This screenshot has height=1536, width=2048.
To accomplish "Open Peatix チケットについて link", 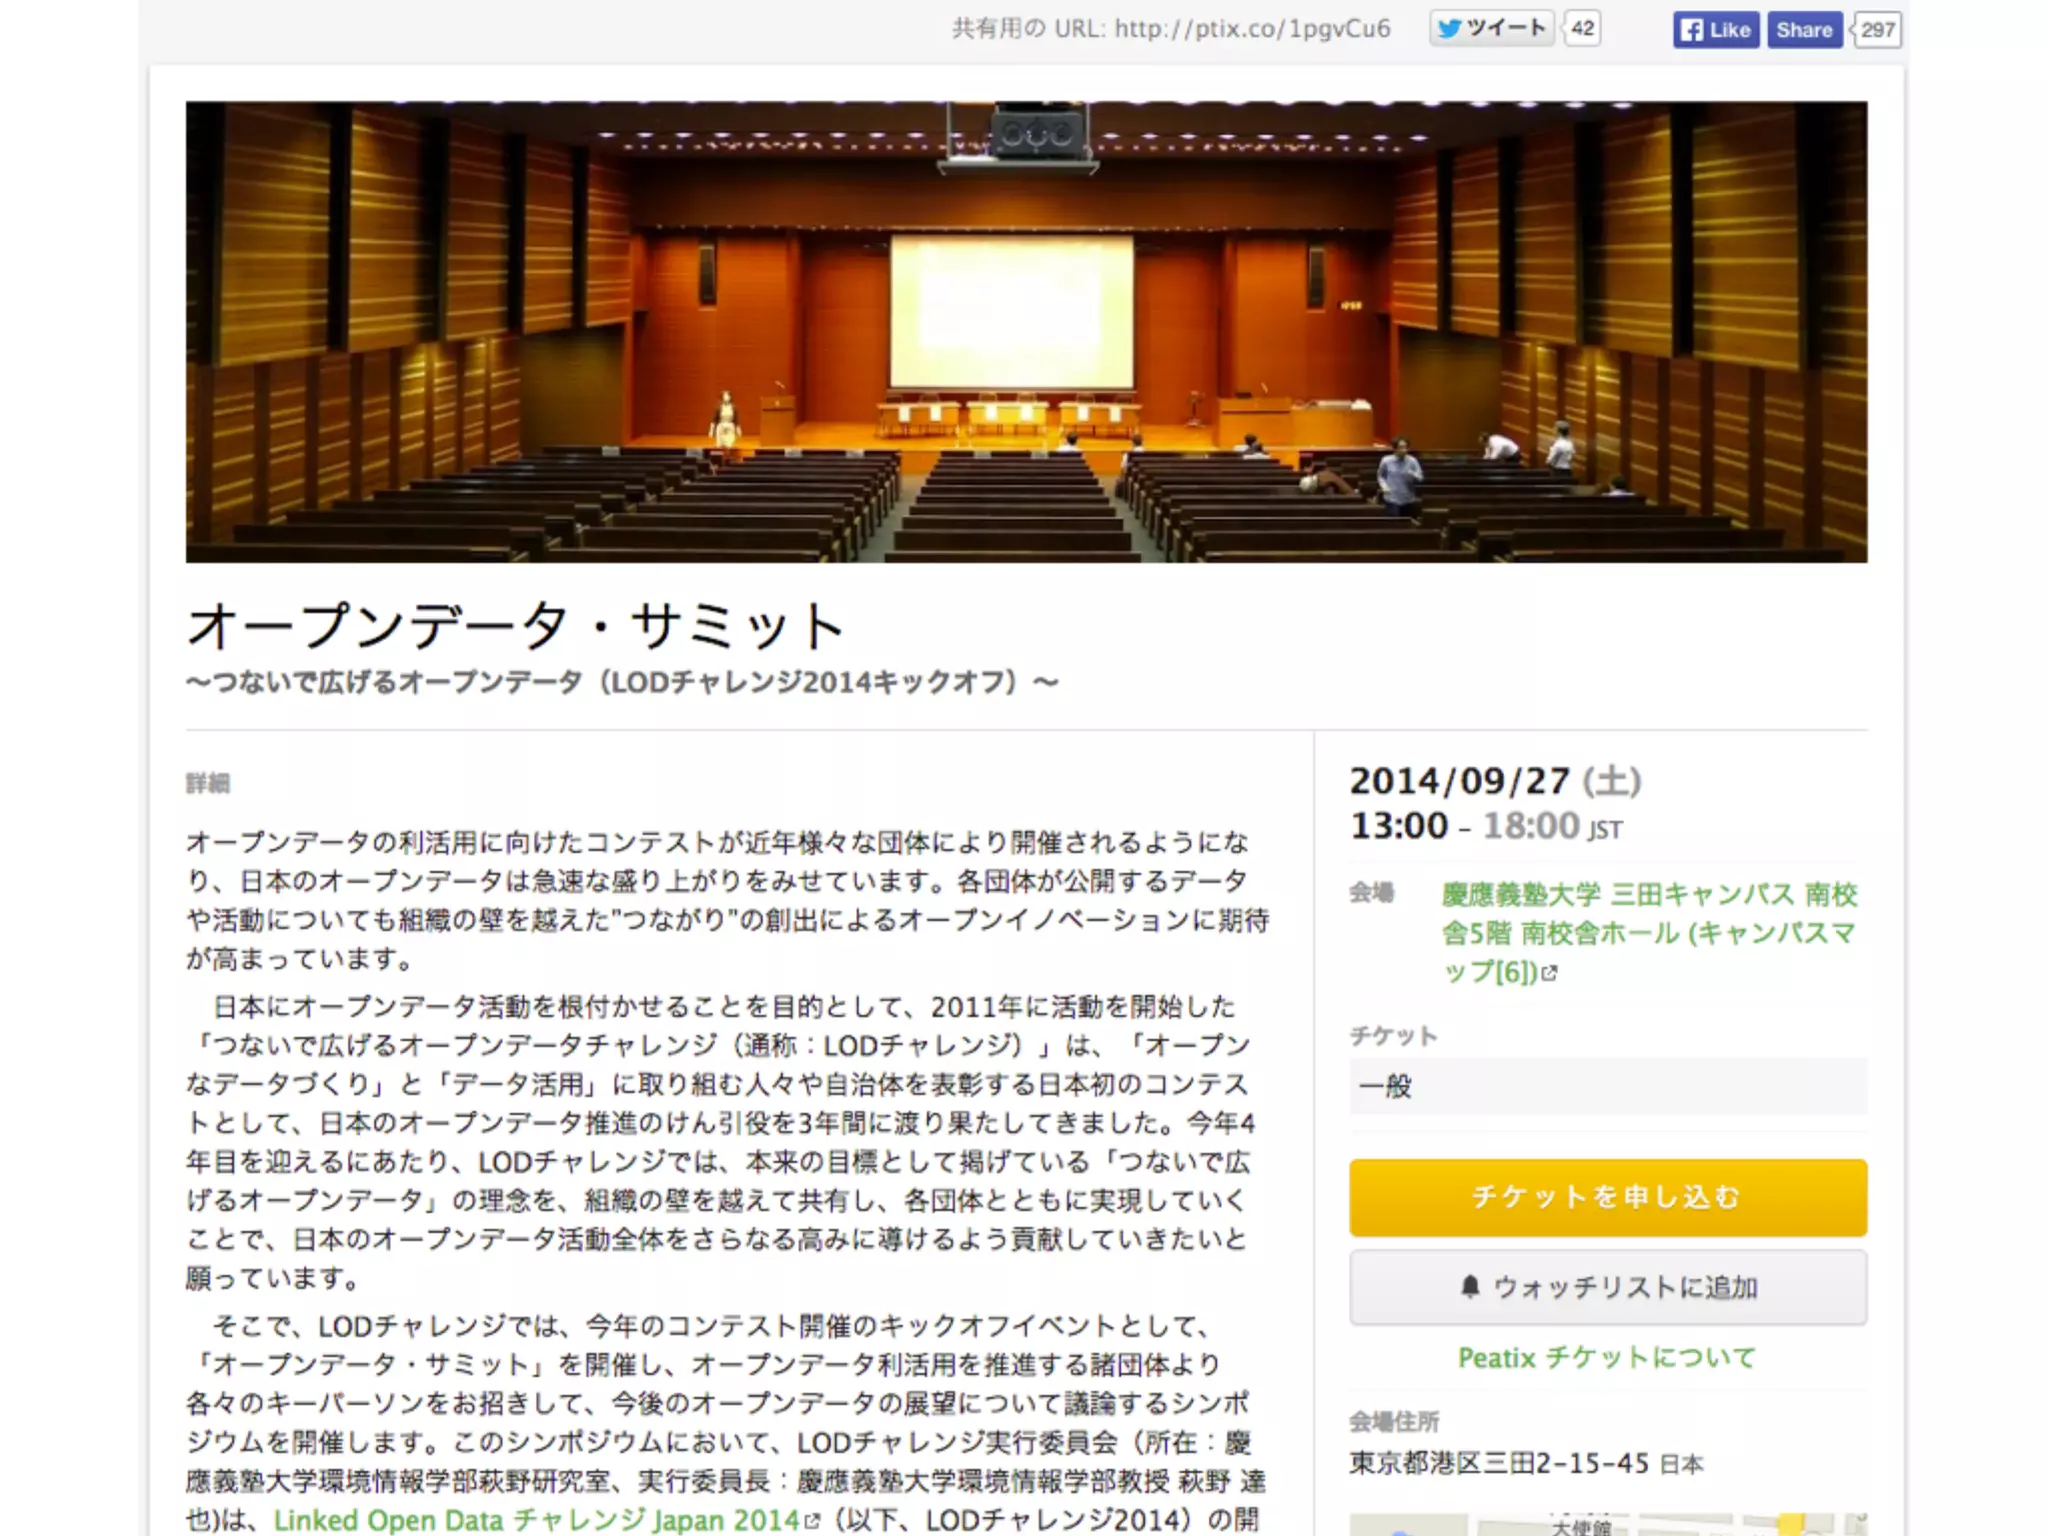I will (1607, 1358).
